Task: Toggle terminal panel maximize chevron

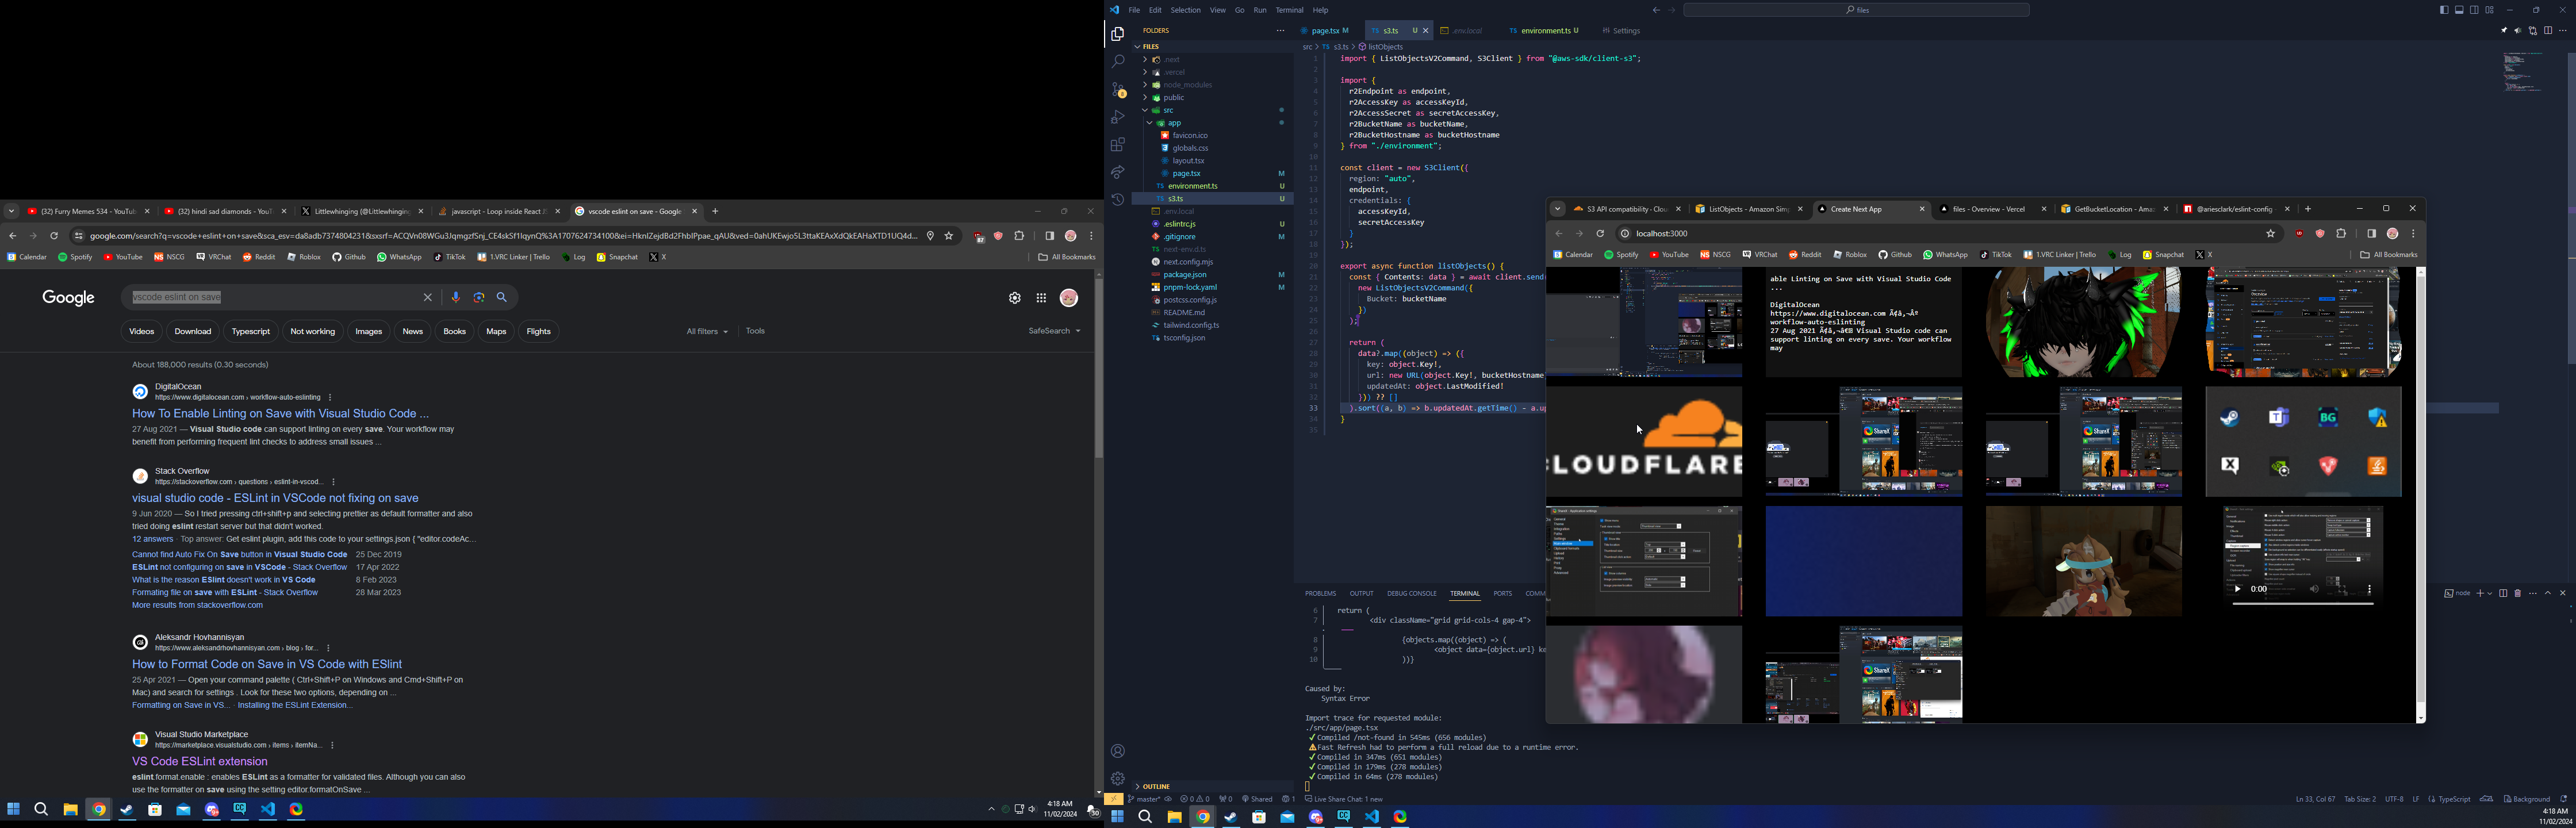Action: (x=2548, y=594)
